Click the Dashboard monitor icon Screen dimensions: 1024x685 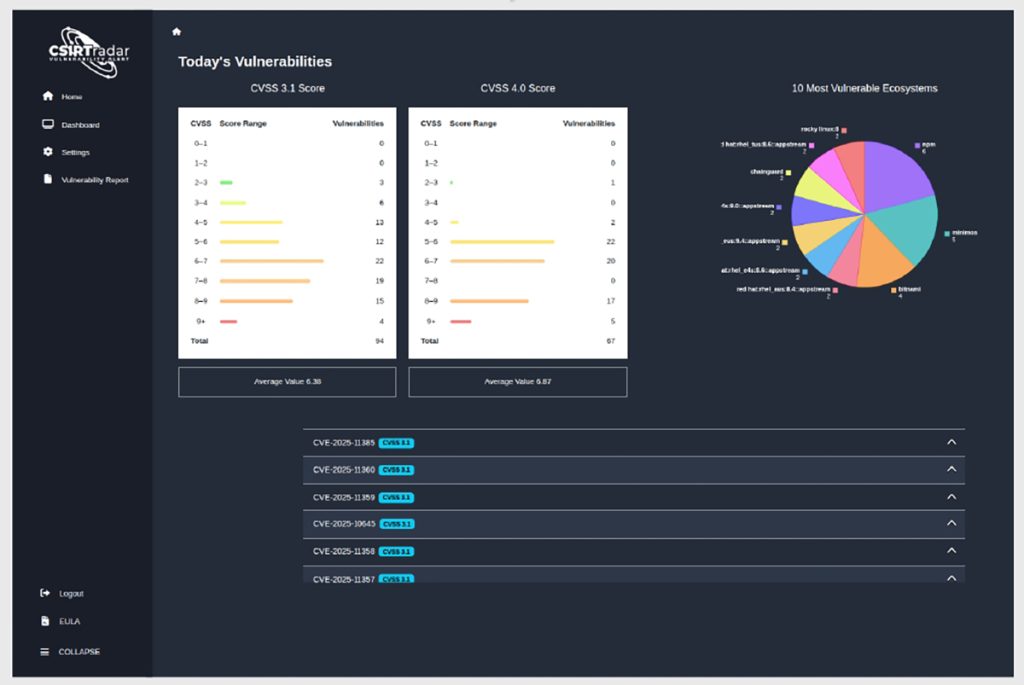pos(47,125)
